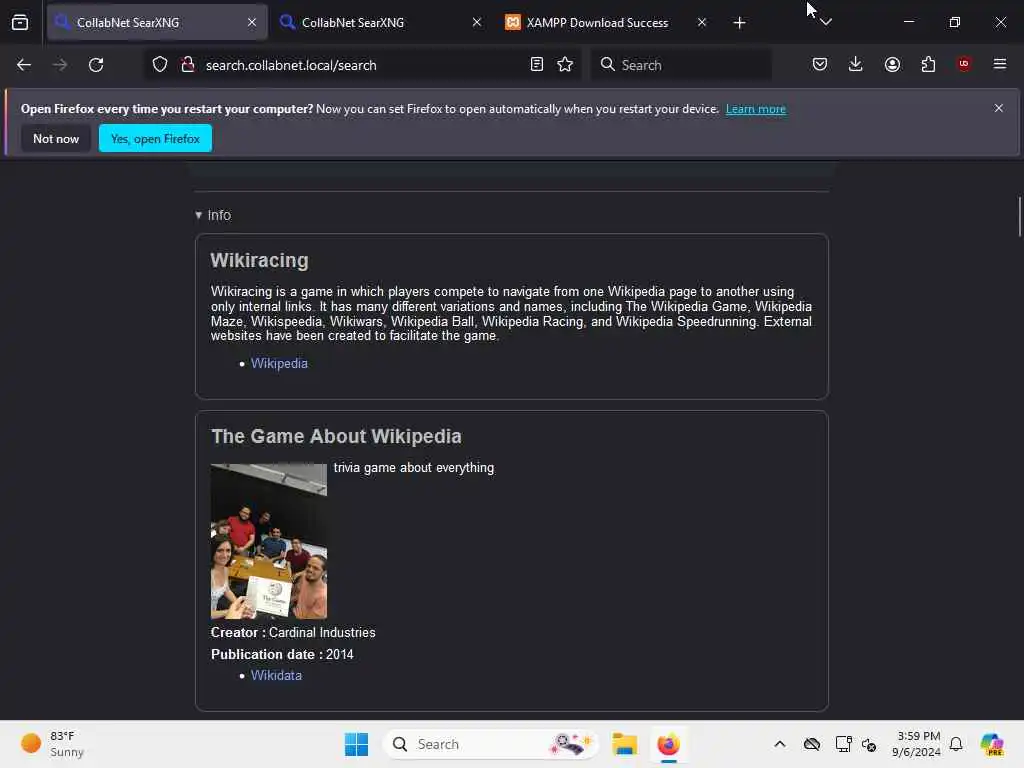The height and width of the screenshot is (768, 1024).
Task: Open uBlock Origin extension
Action: pos(964,63)
